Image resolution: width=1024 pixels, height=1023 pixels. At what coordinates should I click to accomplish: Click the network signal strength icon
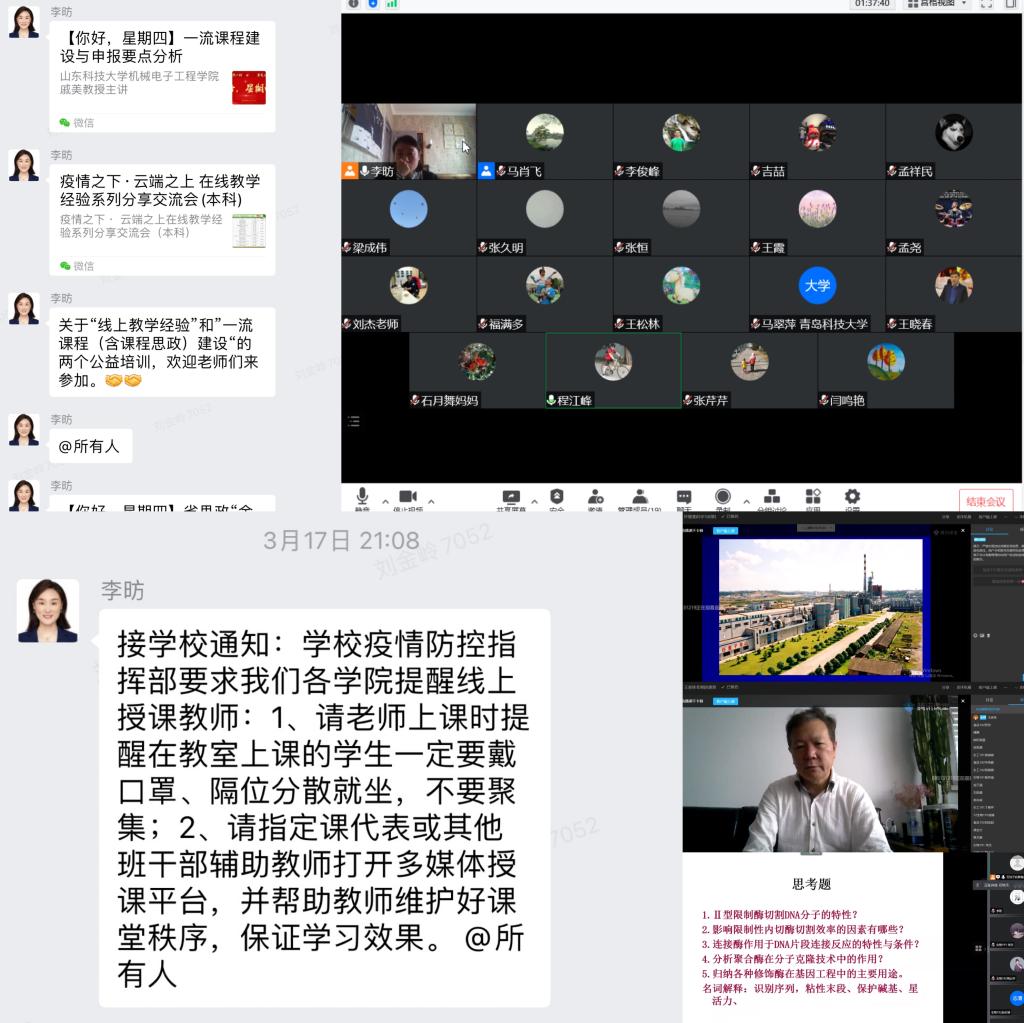click(x=392, y=4)
